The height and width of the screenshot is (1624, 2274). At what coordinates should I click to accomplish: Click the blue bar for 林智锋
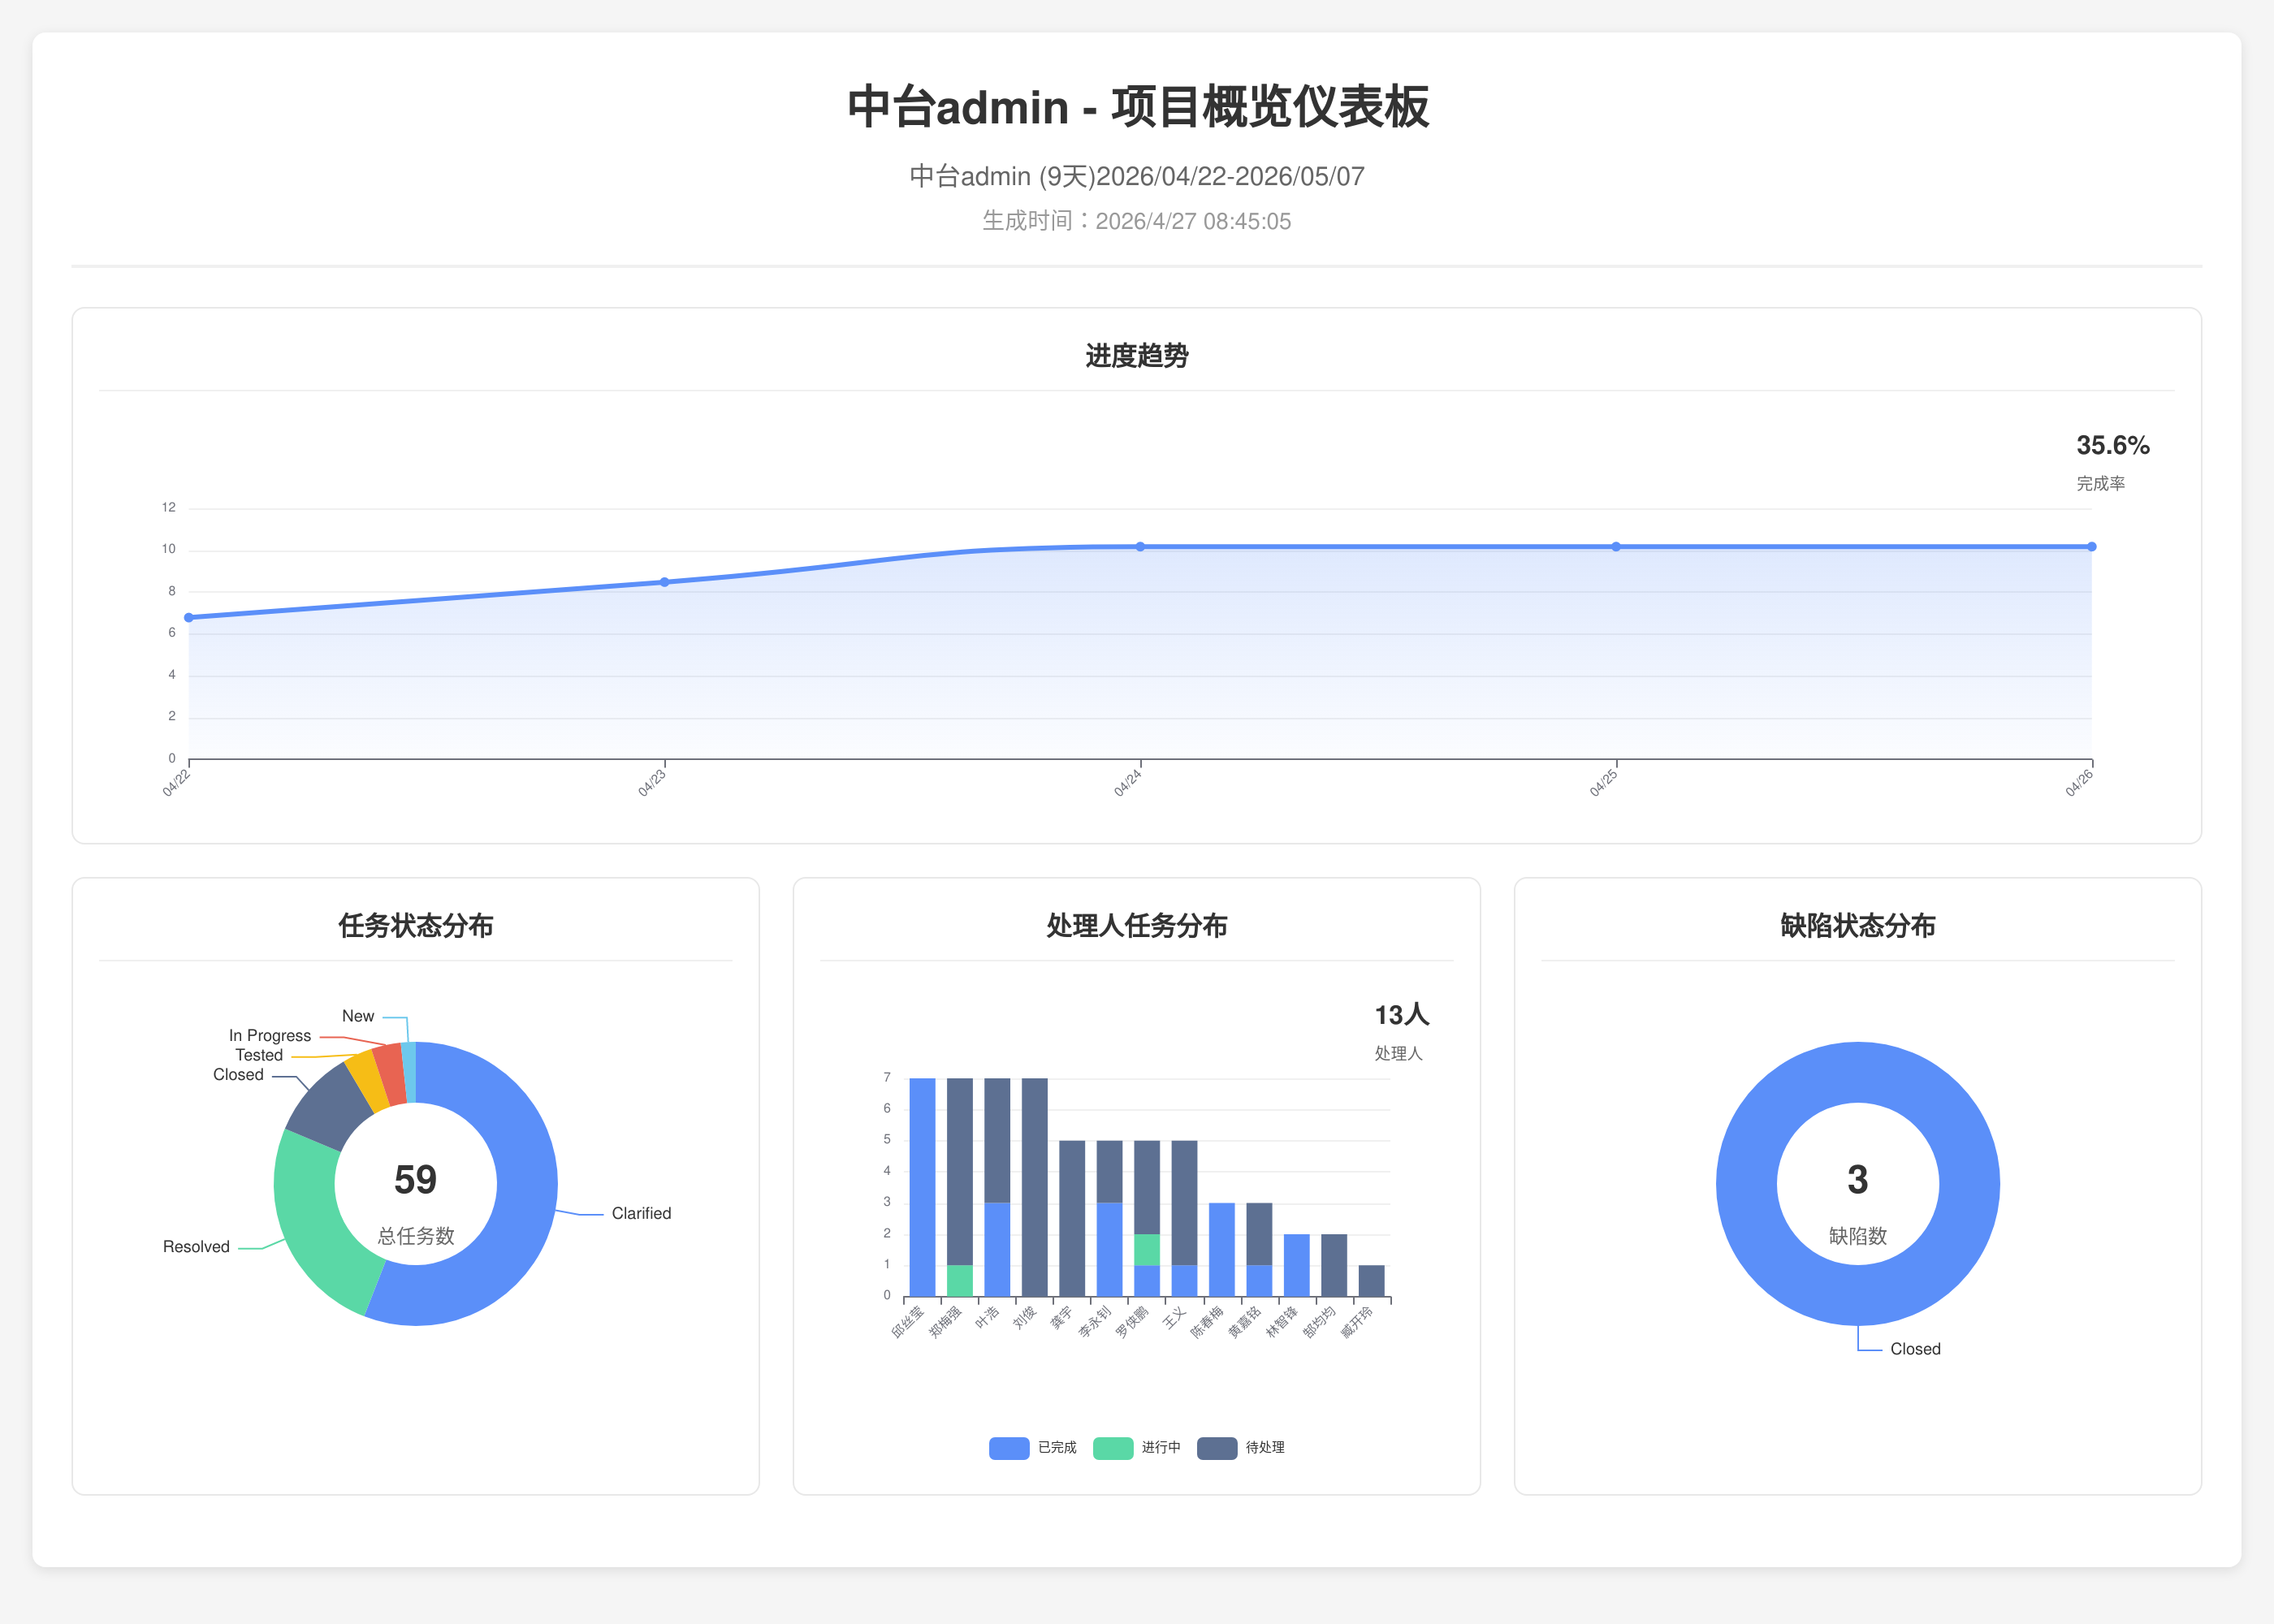[1297, 1265]
